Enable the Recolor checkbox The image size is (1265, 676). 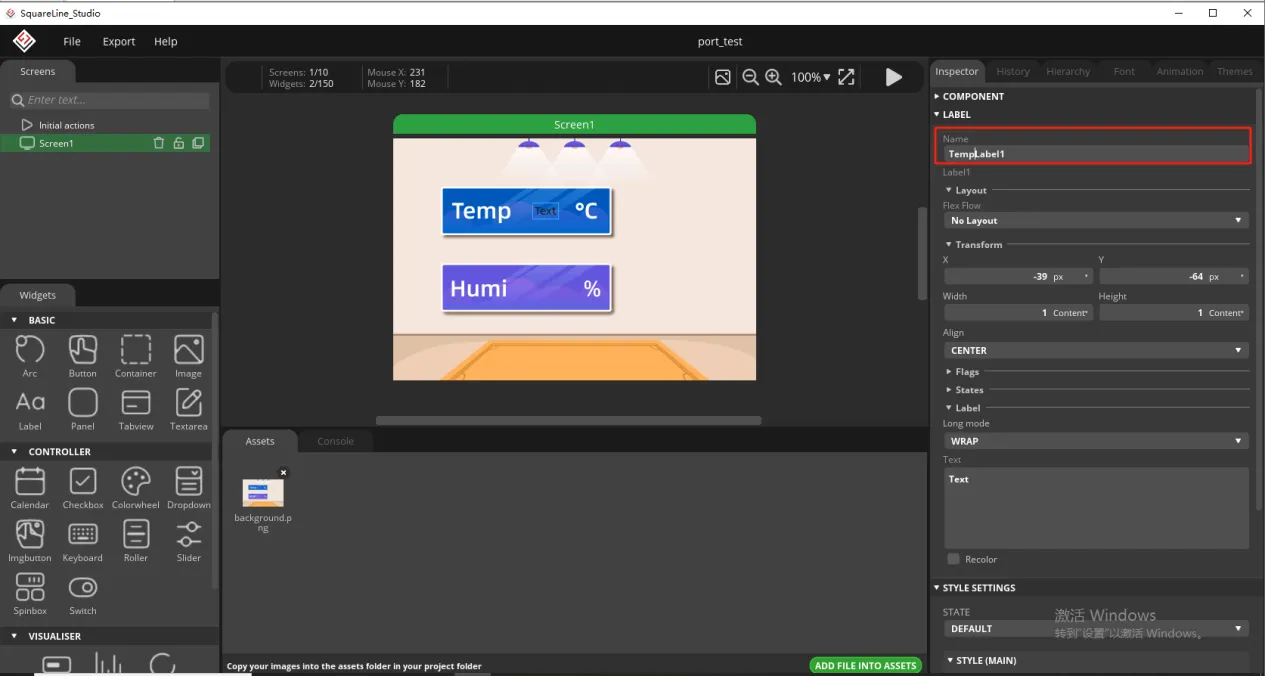coord(953,559)
